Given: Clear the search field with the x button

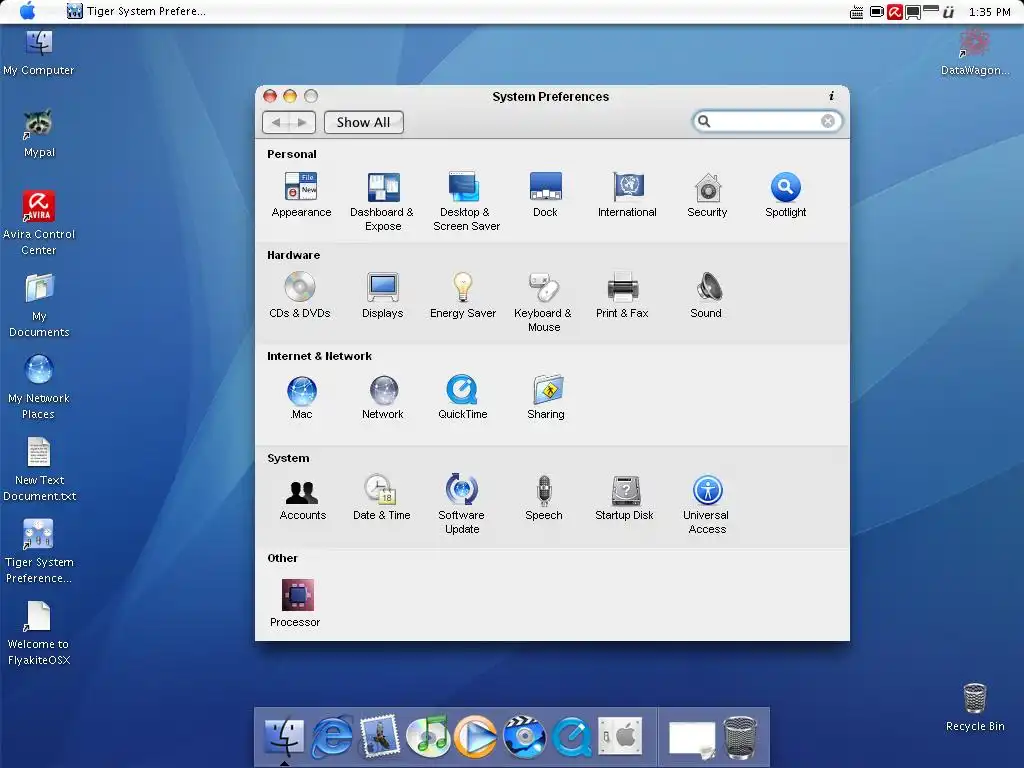Looking at the screenshot, I should click(828, 121).
